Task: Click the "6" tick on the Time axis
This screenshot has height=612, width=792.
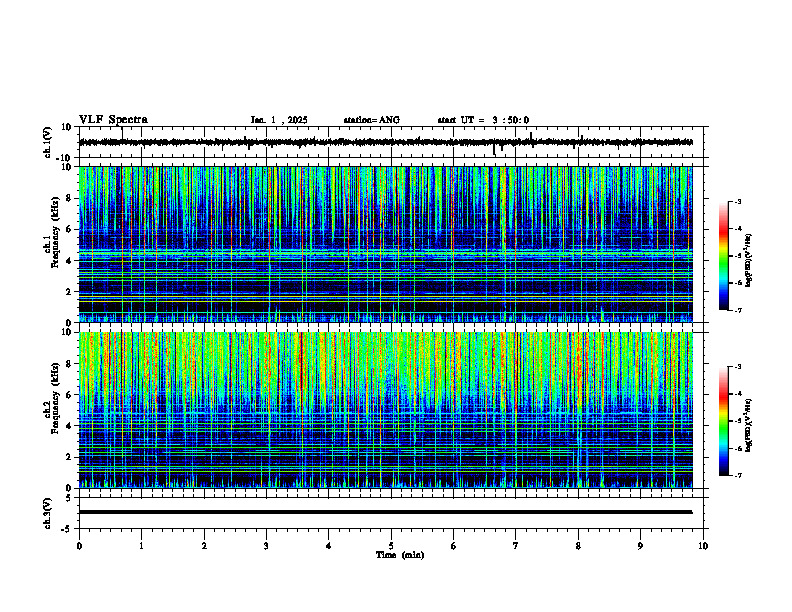Action: [454, 546]
